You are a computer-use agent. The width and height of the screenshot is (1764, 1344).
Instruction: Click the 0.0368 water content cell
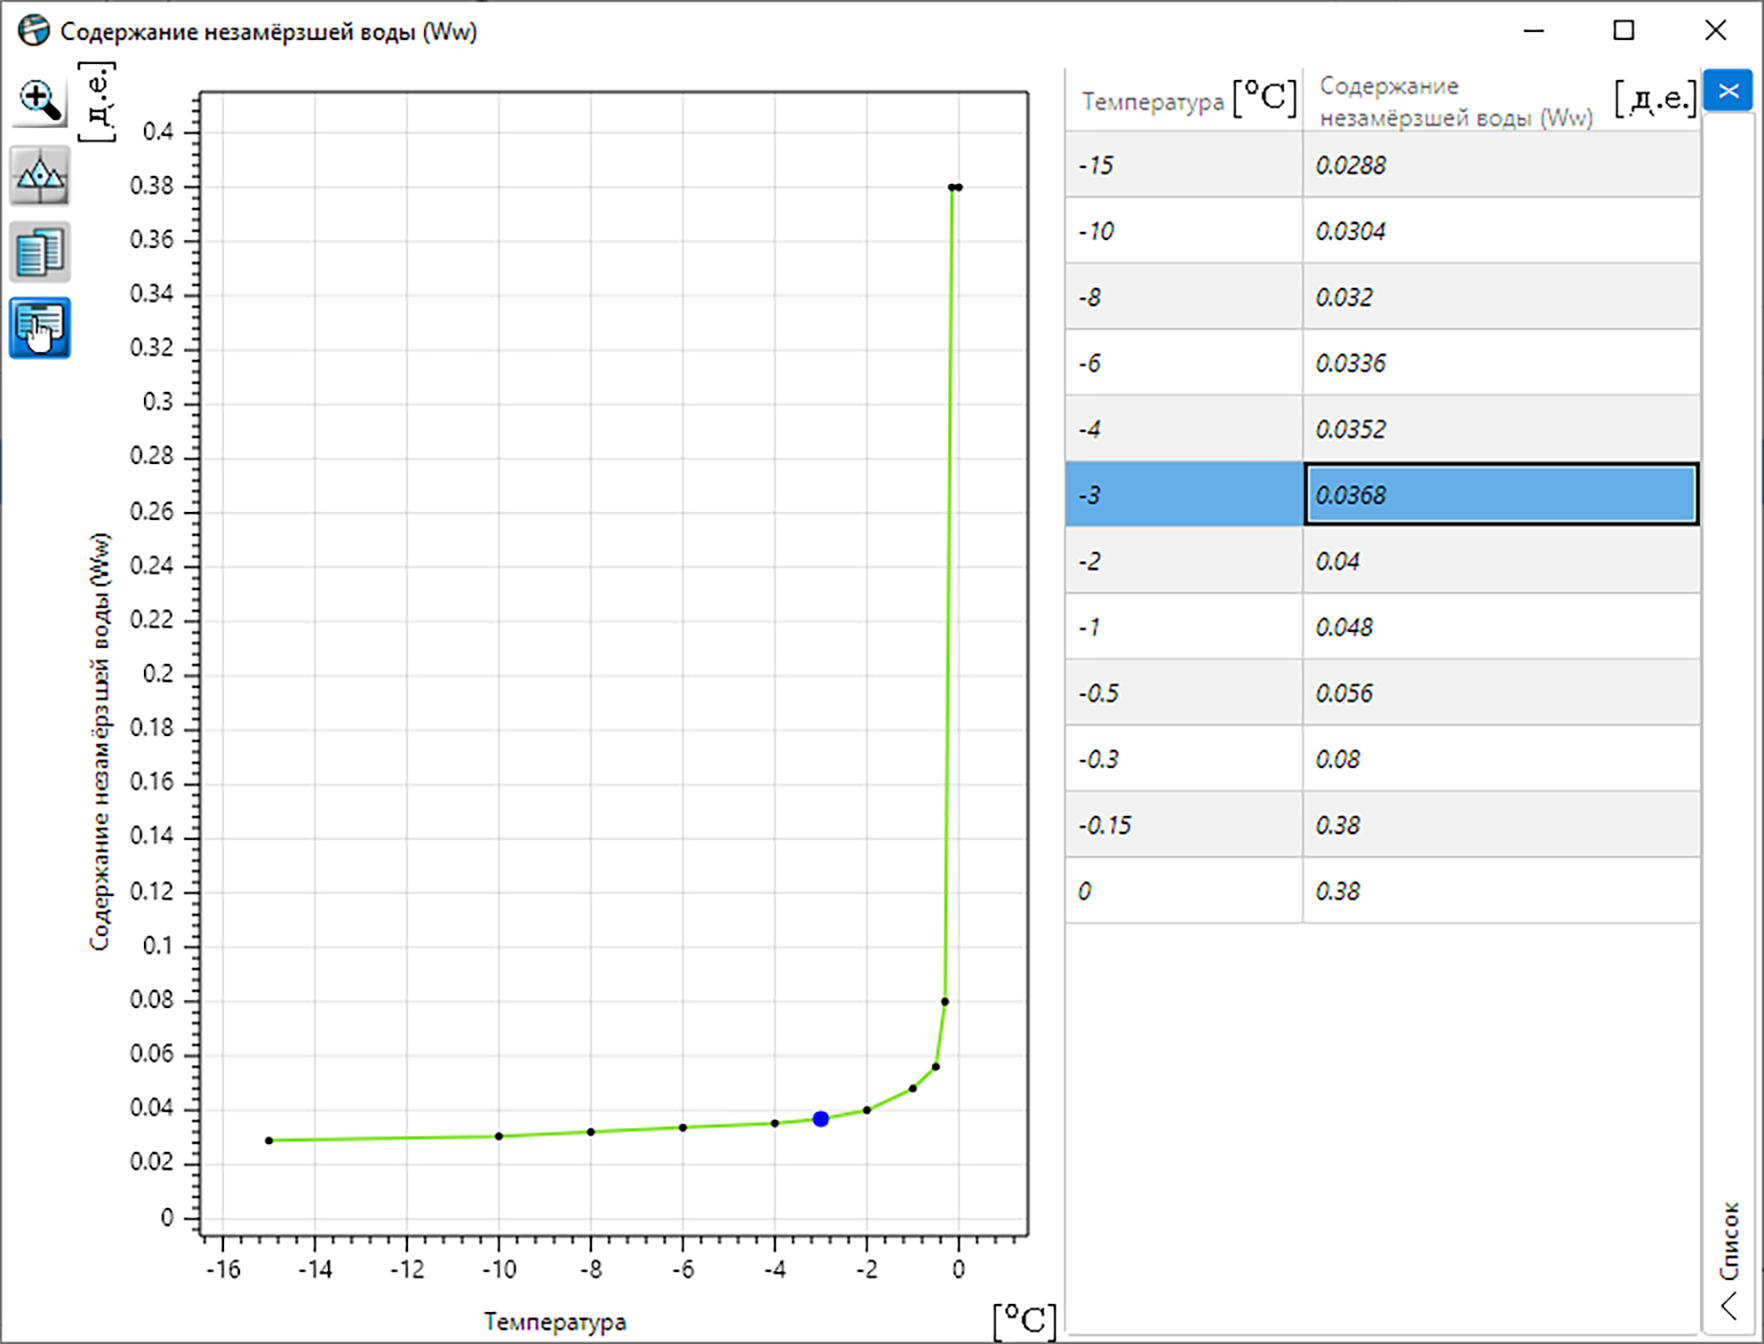click(1501, 494)
